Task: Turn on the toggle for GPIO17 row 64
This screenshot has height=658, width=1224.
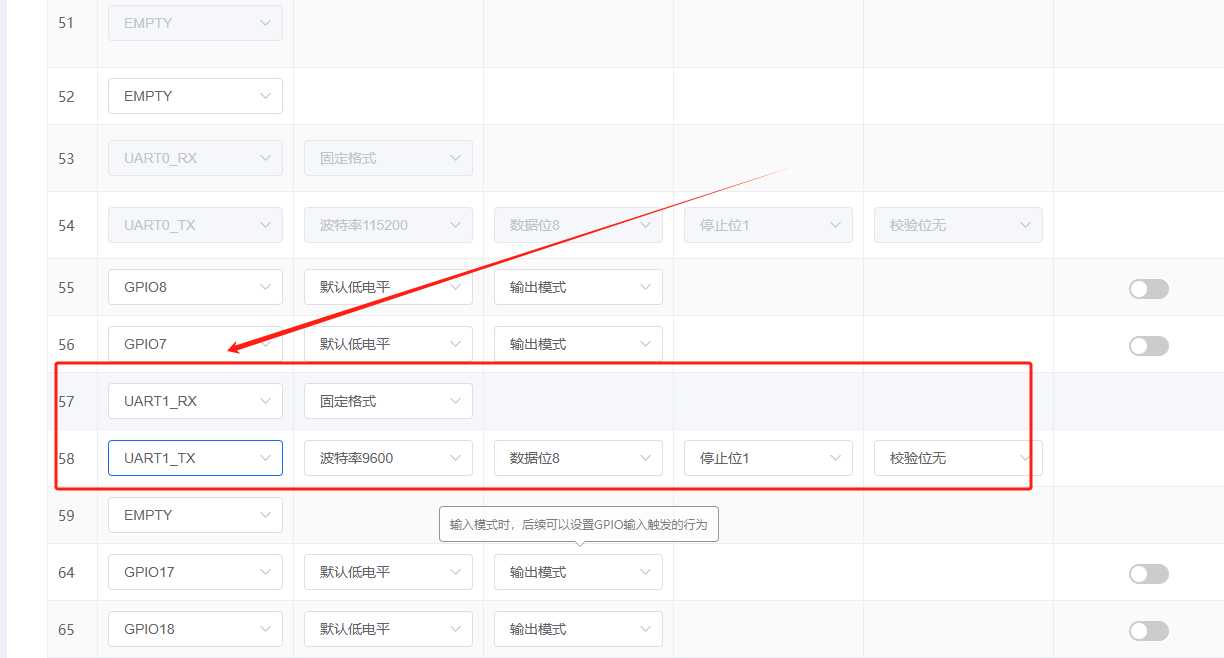Action: (x=1148, y=573)
